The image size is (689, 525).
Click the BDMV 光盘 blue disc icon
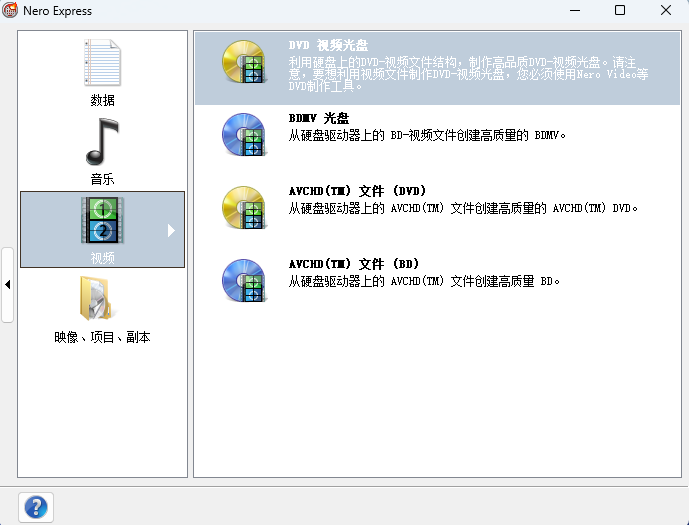243,135
